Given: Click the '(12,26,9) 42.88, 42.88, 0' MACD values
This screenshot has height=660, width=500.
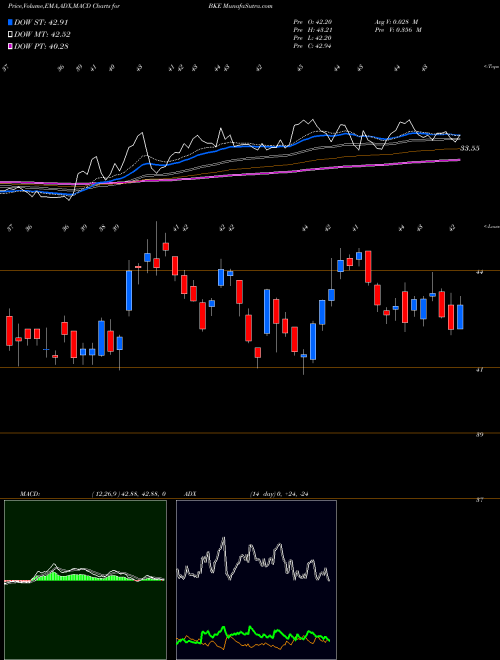Looking at the screenshot, I should 128,494.
